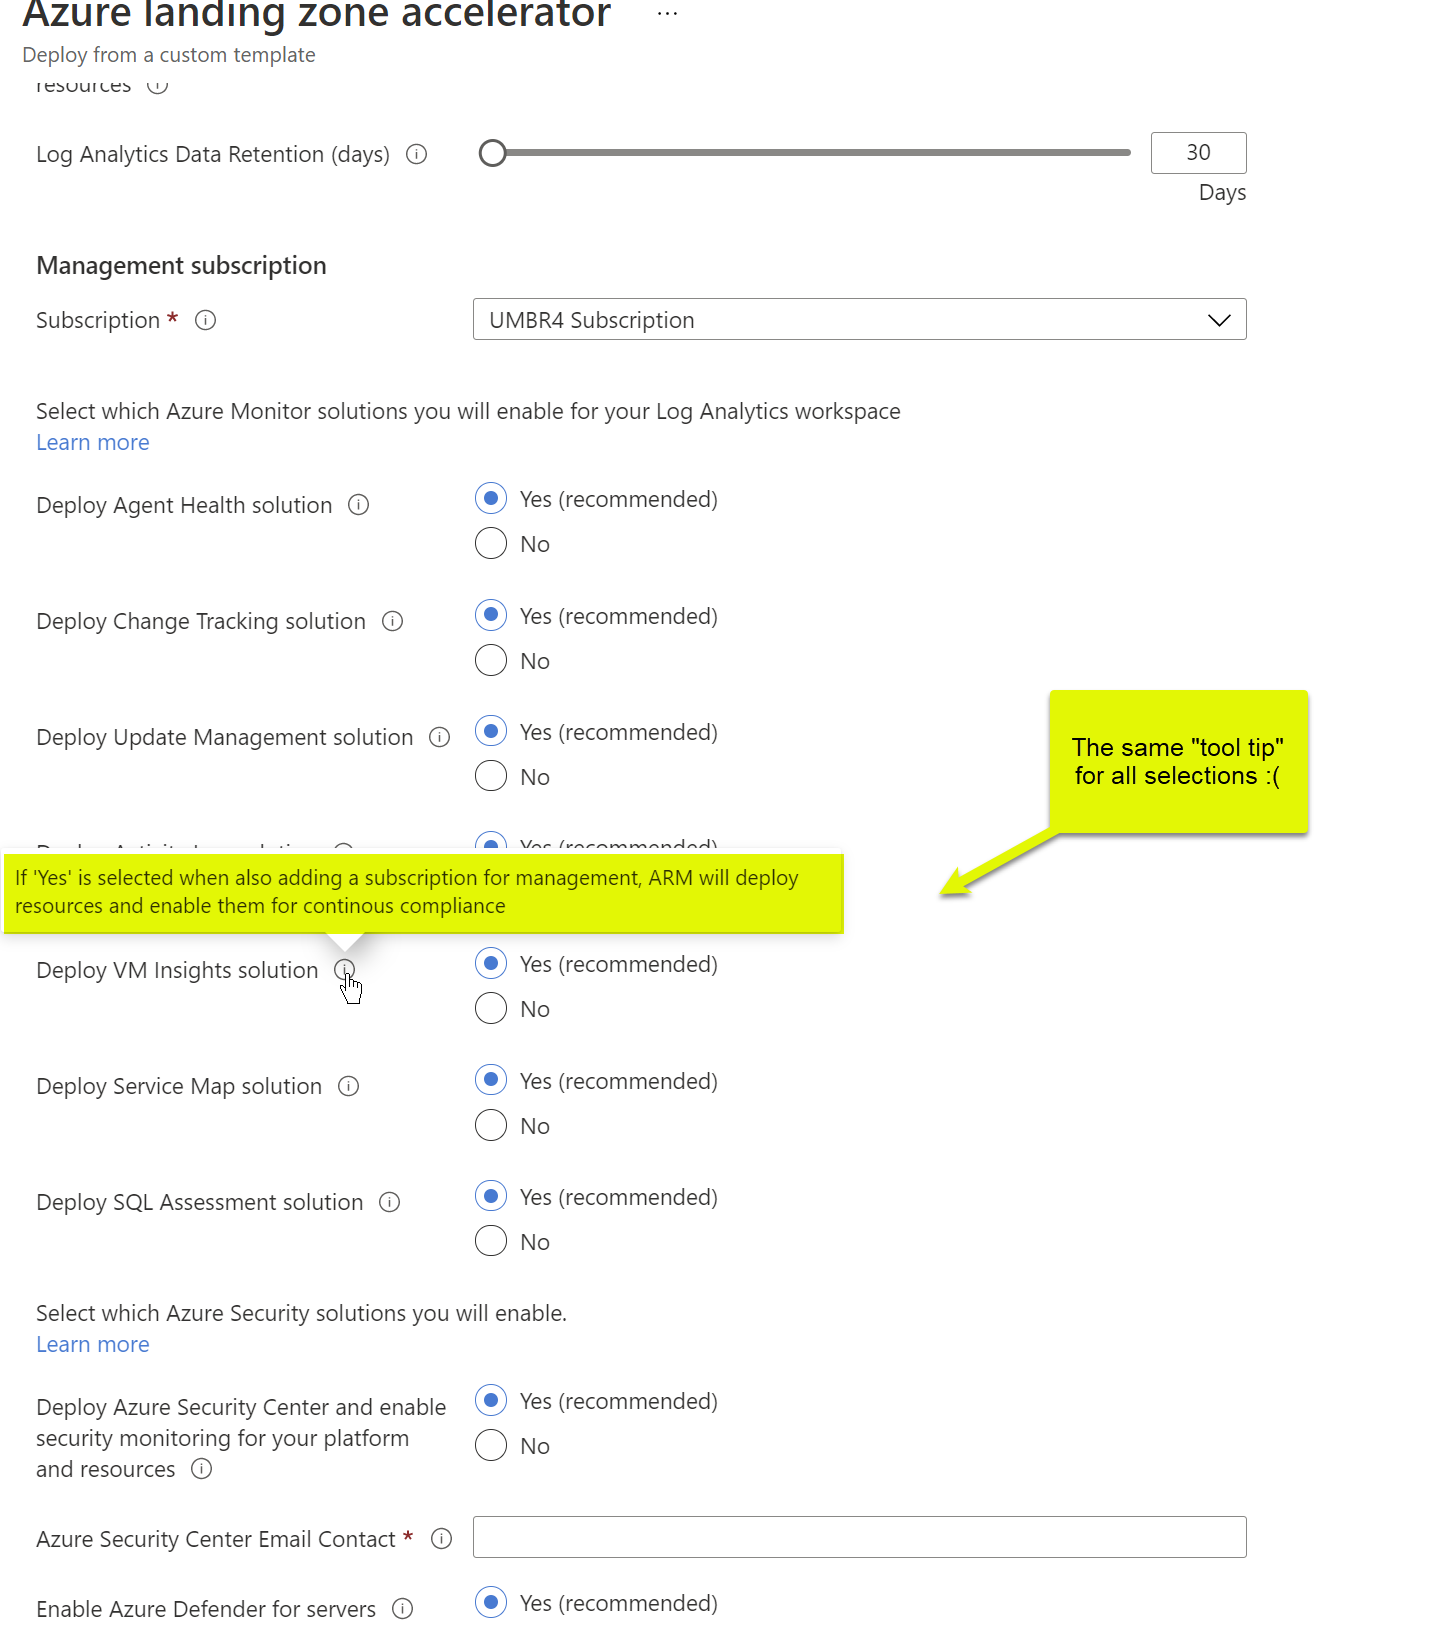Click the 'Deploy from a custom template' subtitle
This screenshot has height=1625, width=1442.
[x=169, y=55]
